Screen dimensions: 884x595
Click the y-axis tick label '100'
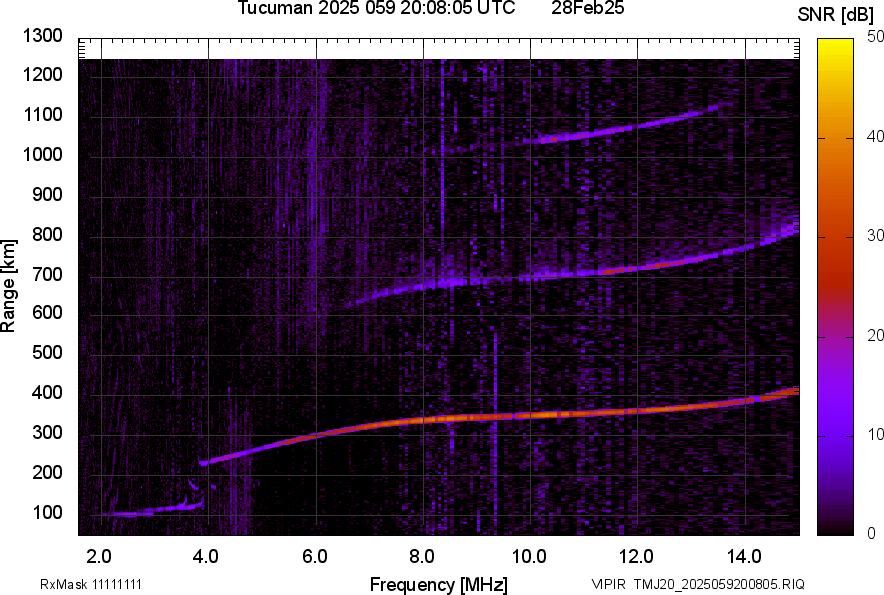click(x=47, y=512)
